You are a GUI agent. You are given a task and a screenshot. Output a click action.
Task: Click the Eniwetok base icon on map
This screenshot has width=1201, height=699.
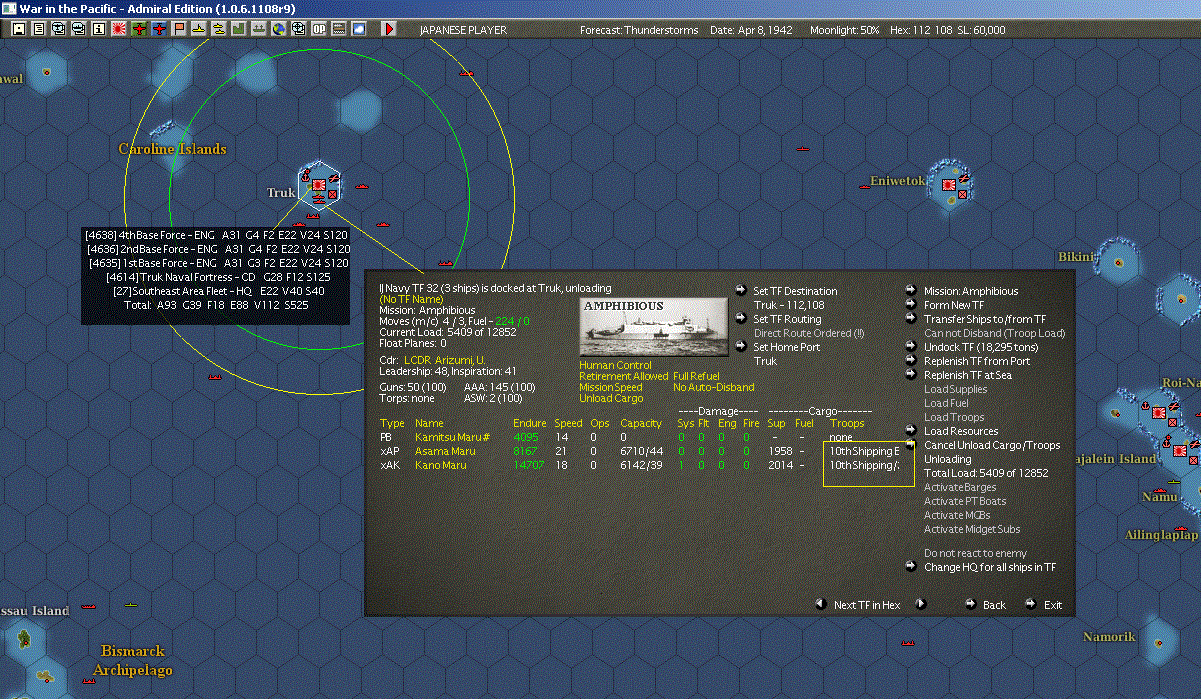pyautogui.click(x=948, y=185)
